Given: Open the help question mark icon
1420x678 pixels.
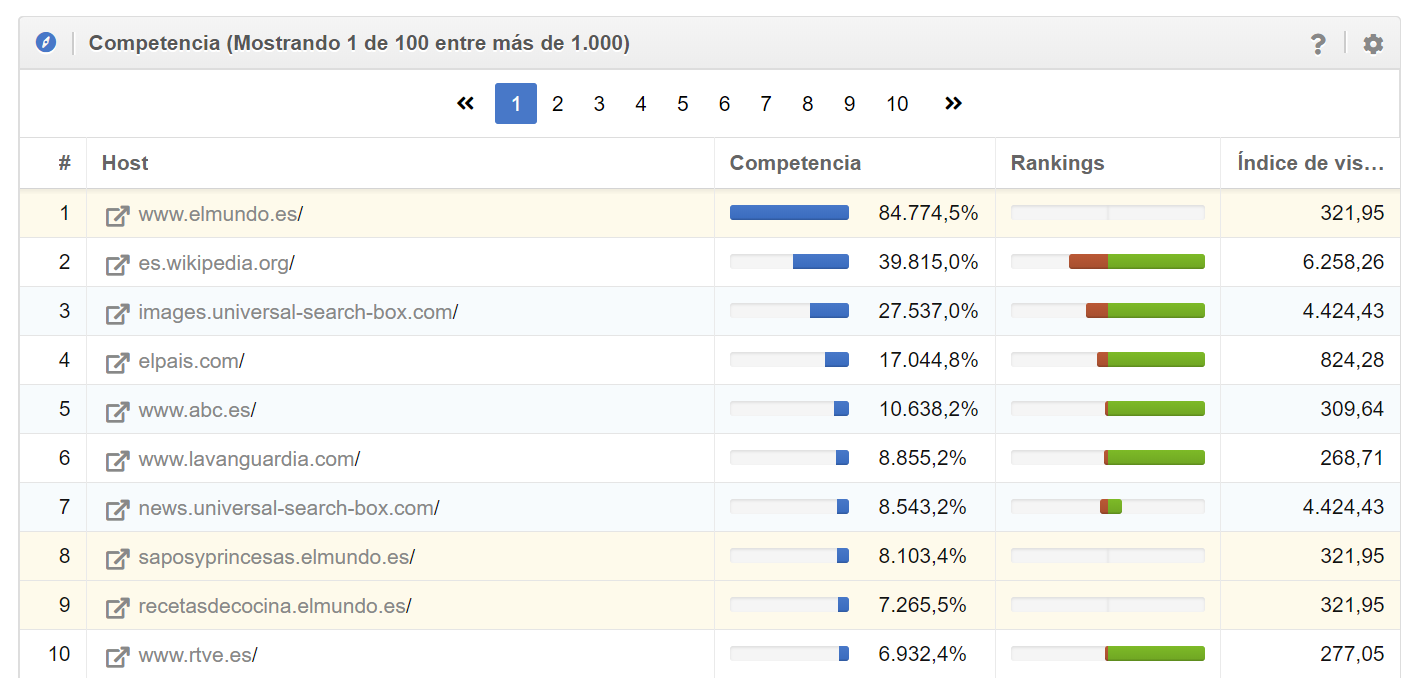Looking at the screenshot, I should pos(1318,44).
